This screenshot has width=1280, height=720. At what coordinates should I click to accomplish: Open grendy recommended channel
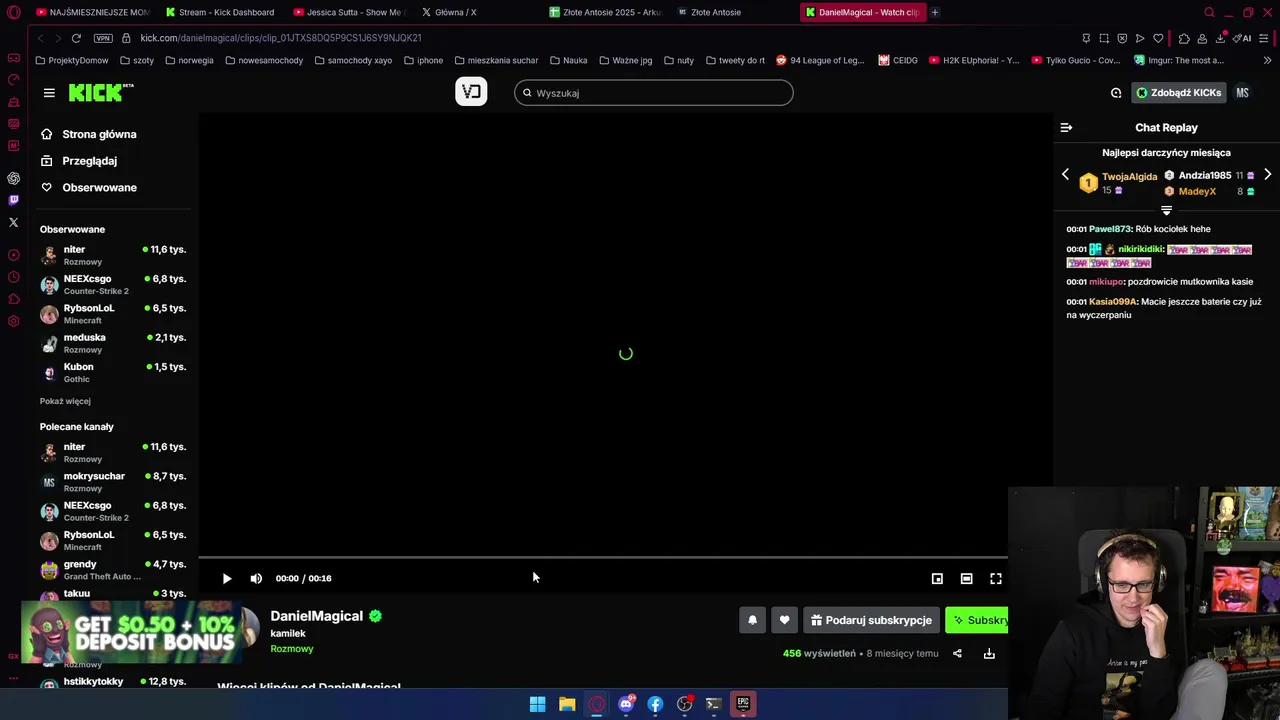coord(112,570)
